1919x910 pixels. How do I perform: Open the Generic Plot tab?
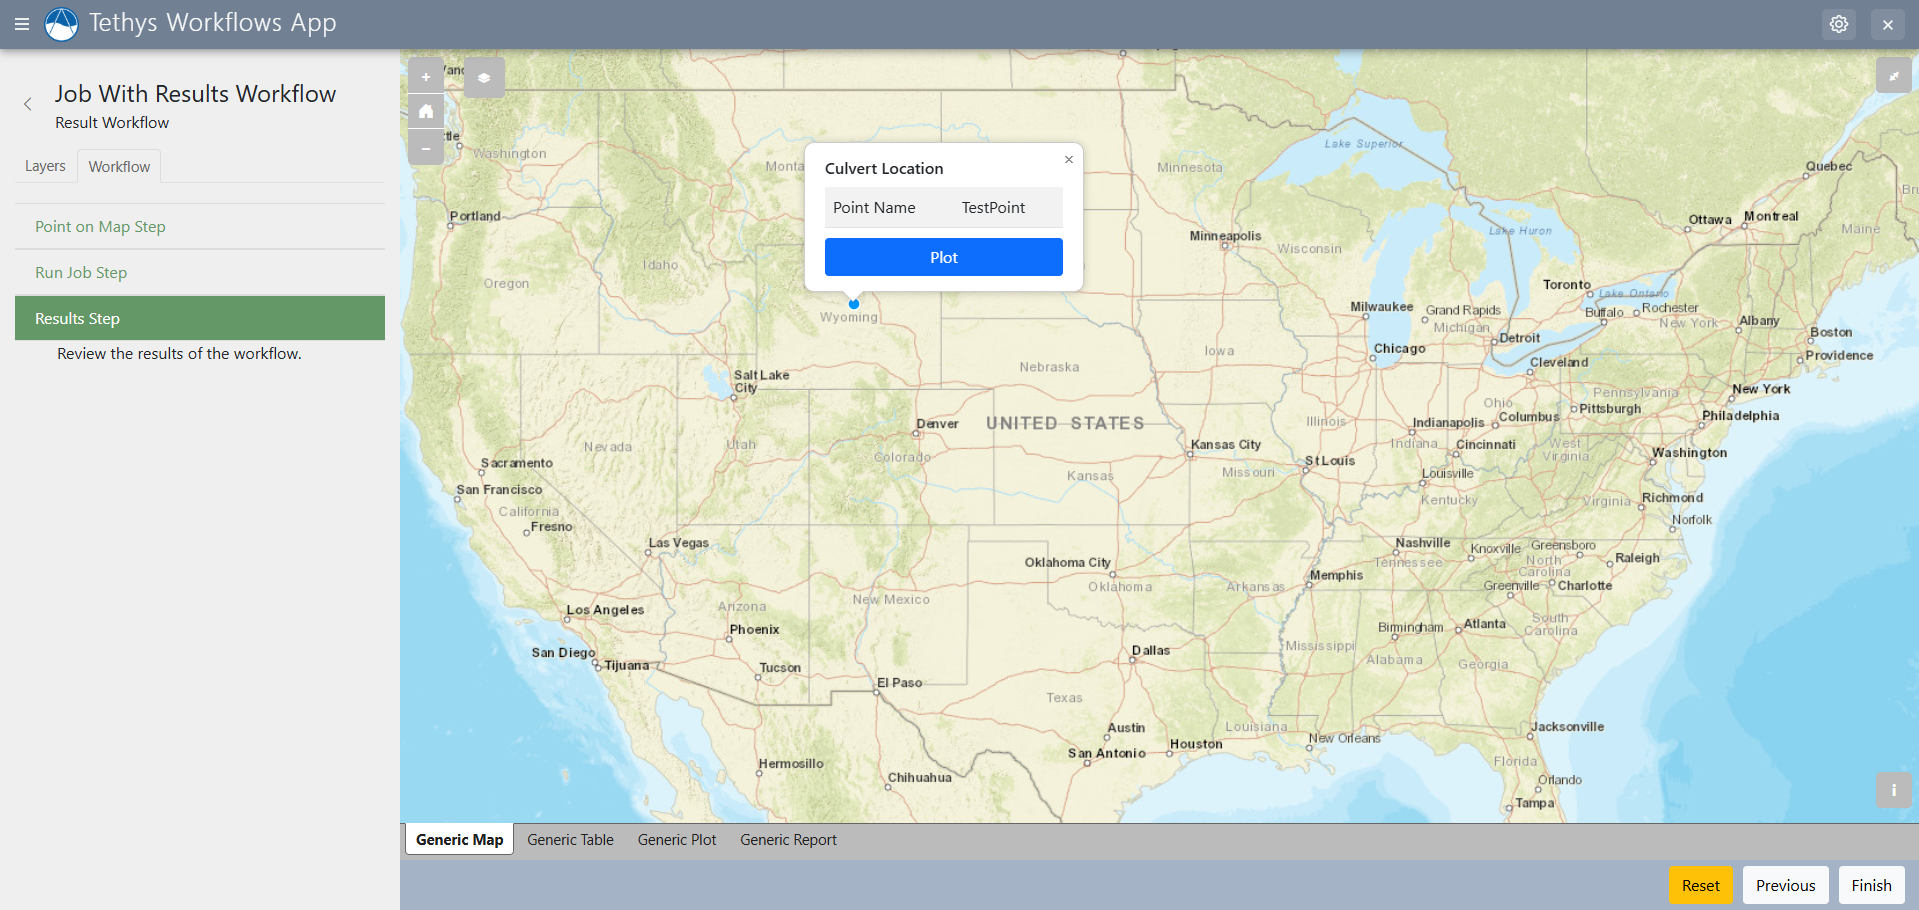(x=677, y=839)
